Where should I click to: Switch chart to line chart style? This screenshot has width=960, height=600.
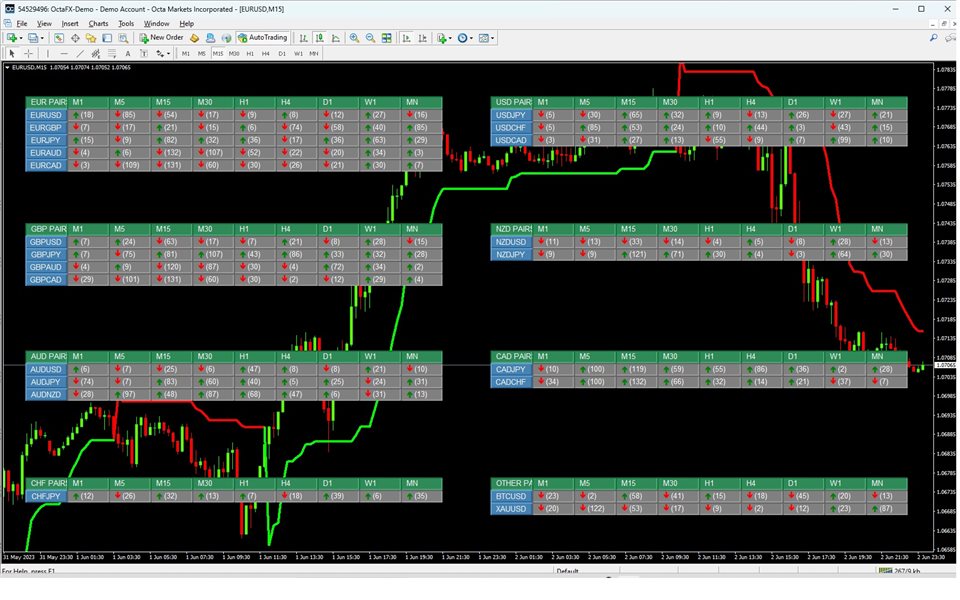click(336, 38)
